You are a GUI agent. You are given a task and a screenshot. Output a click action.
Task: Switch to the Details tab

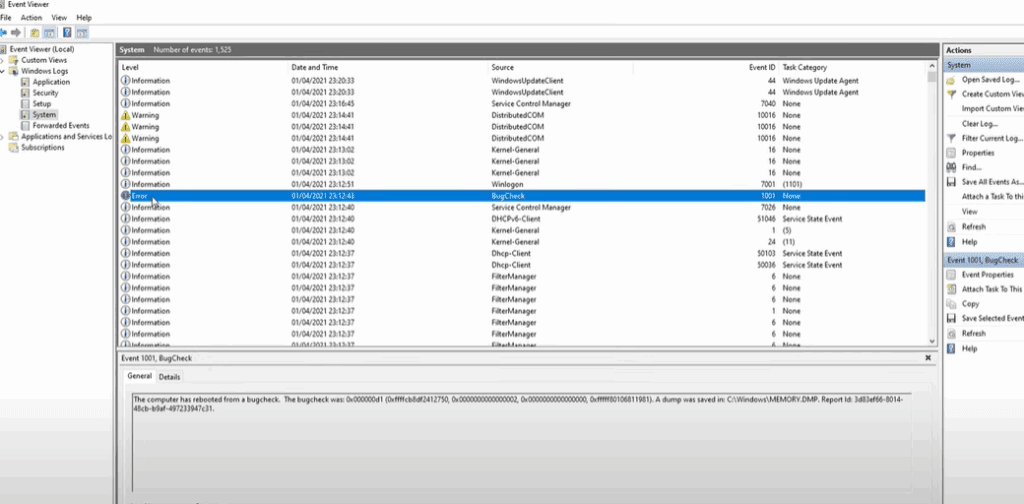[x=169, y=377]
